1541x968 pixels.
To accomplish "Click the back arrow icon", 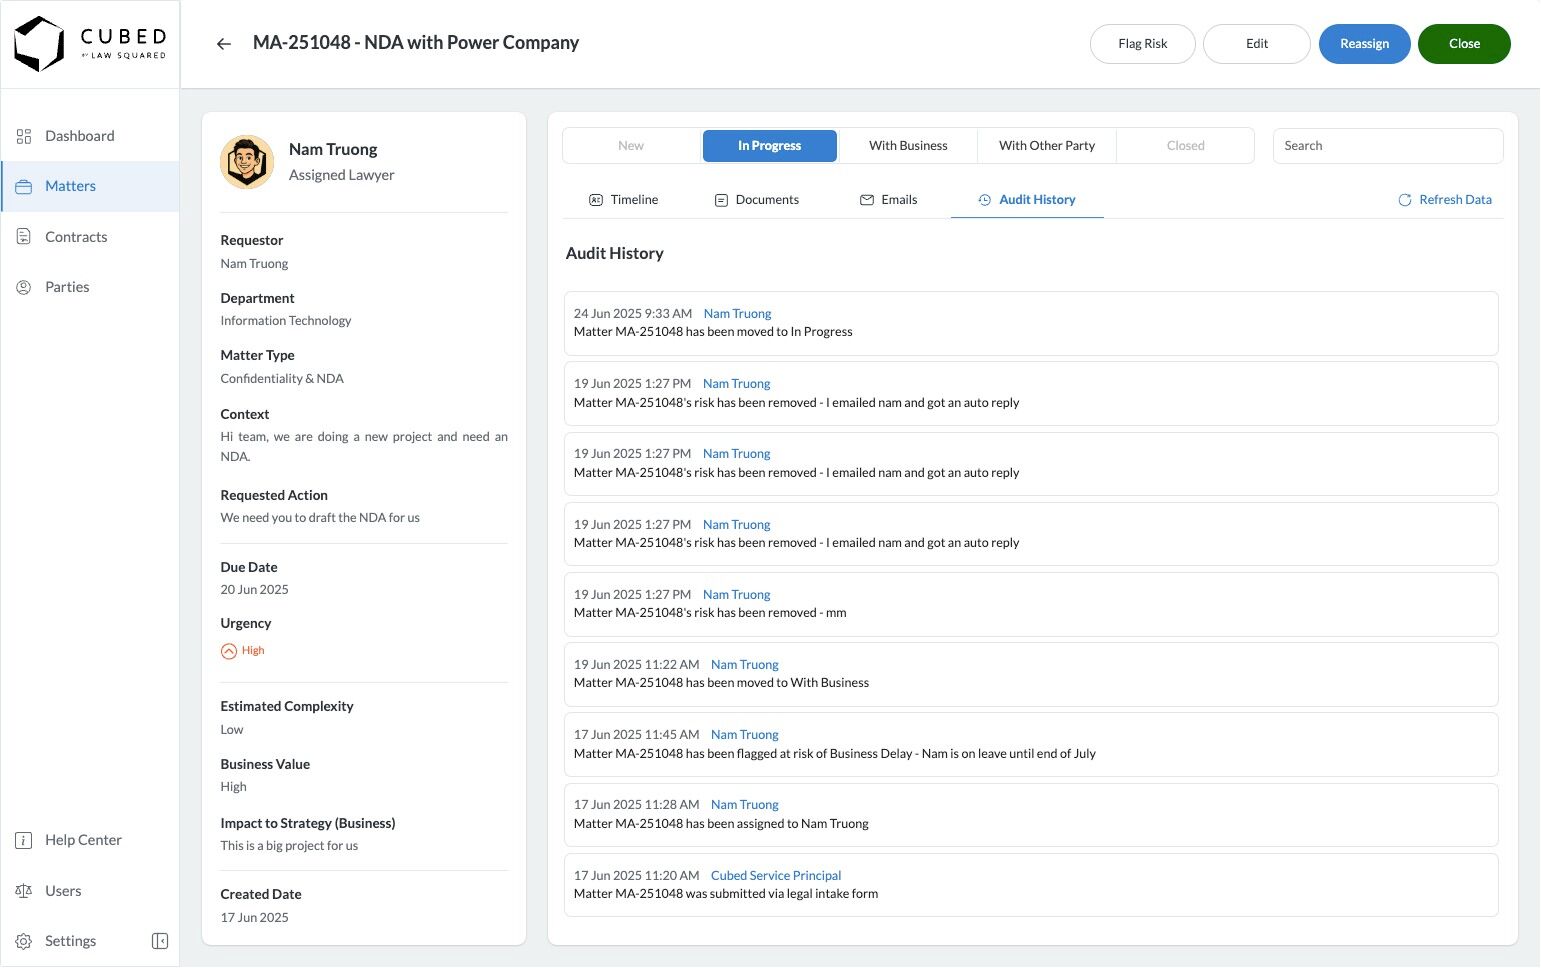I will 224,44.
